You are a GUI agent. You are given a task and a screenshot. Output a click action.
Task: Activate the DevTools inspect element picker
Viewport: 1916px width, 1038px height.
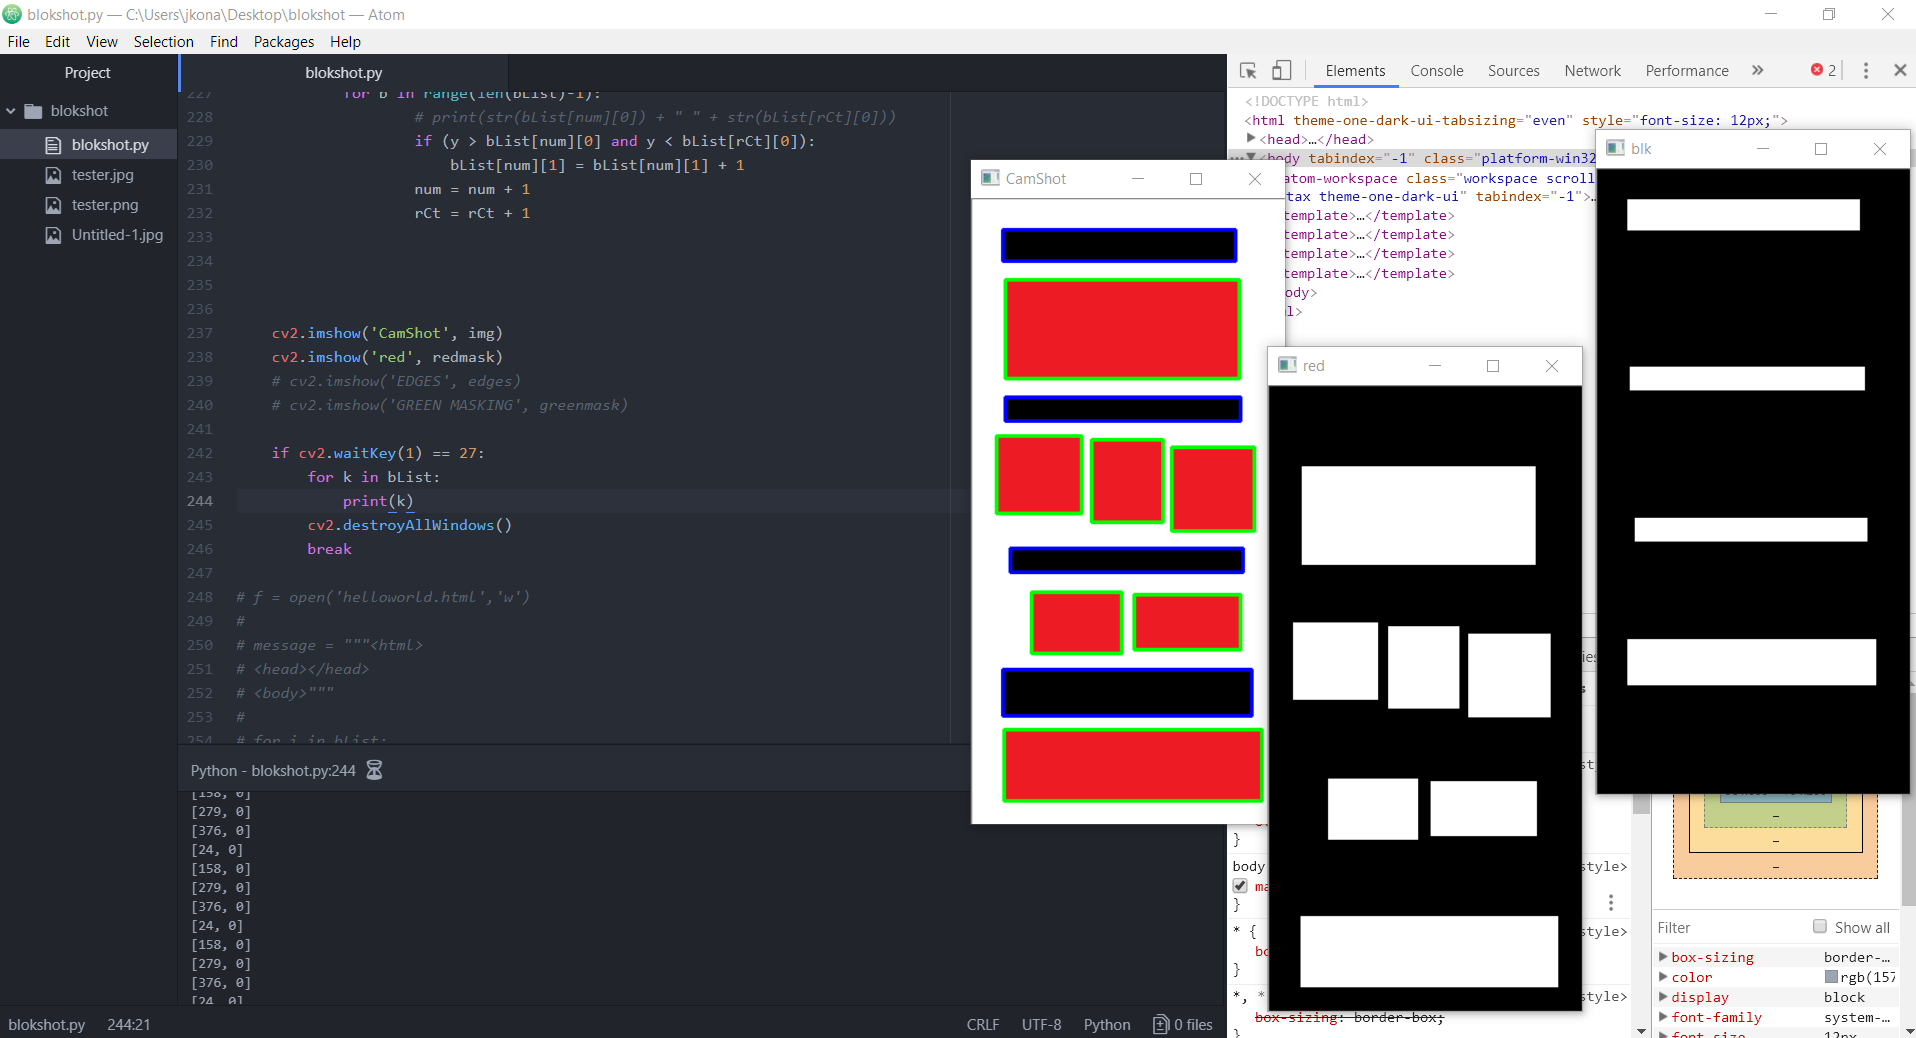1248,71
